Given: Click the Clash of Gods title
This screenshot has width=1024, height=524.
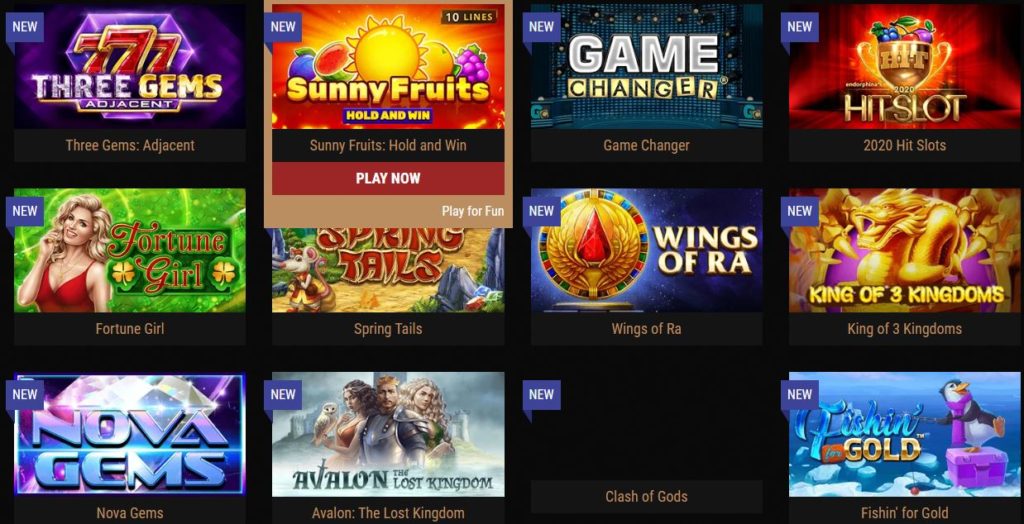Looking at the screenshot, I should tap(647, 497).
